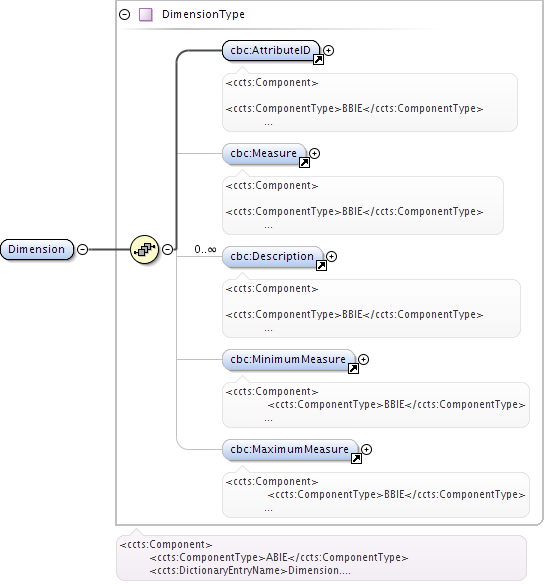Select the cbc:MaximumMeasure element node
This screenshot has width=545, height=584.
point(290,450)
